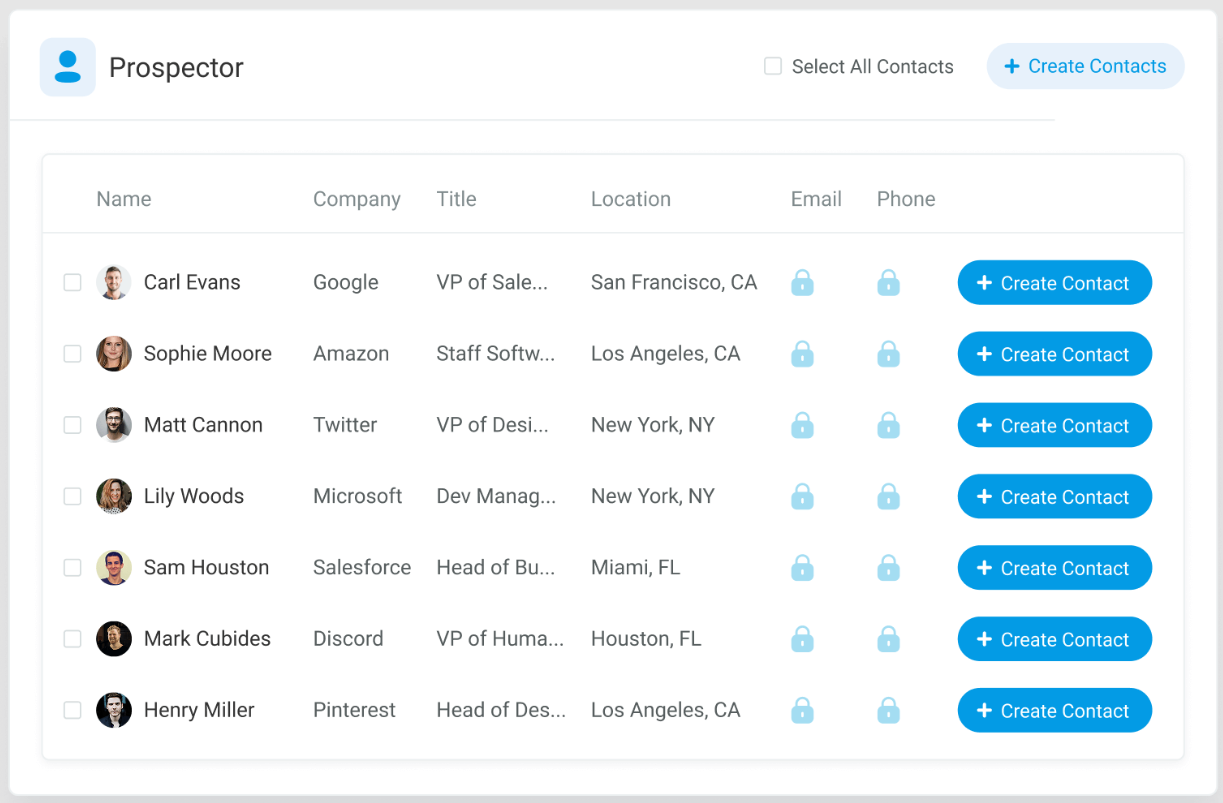This screenshot has height=803, width=1223.
Task: Click the name Carl Evans
Action: (x=192, y=282)
